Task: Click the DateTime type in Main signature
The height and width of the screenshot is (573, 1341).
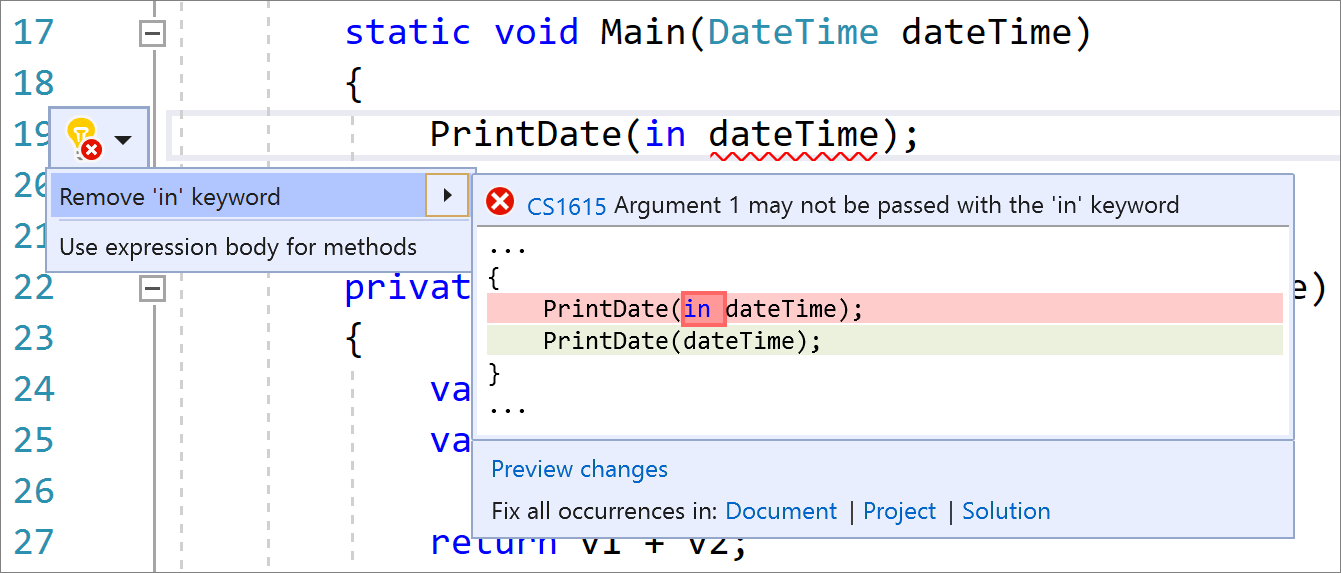Action: (793, 32)
